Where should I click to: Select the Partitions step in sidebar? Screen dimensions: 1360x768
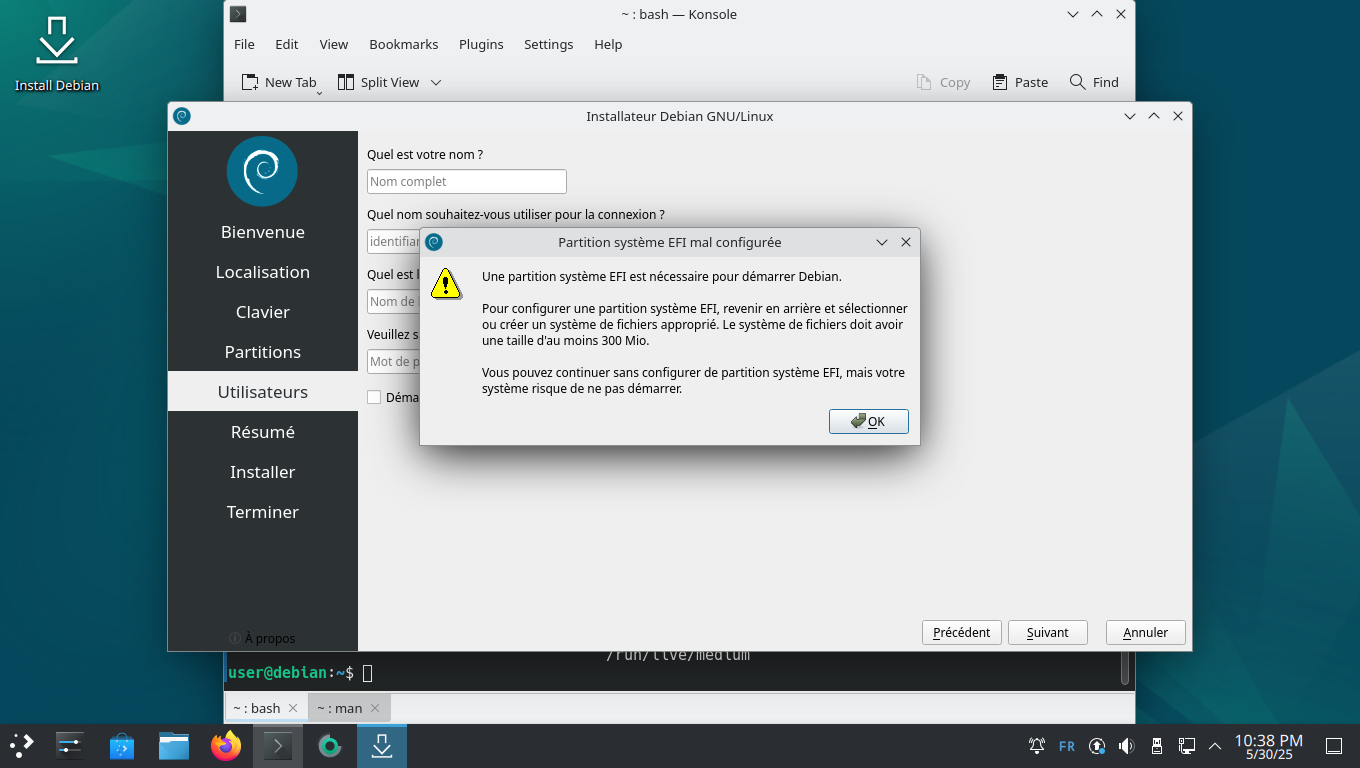coord(263,352)
